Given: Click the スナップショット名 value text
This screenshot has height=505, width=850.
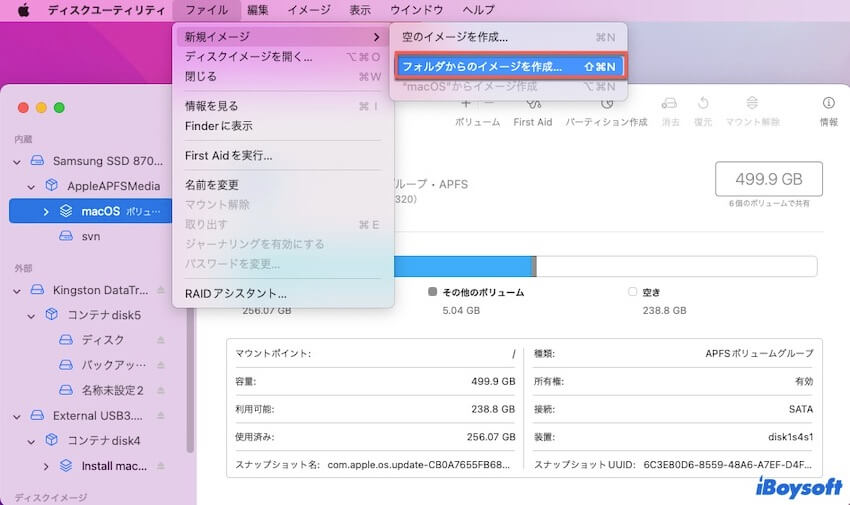Looking at the screenshot, I should pyautogui.click(x=418, y=464).
